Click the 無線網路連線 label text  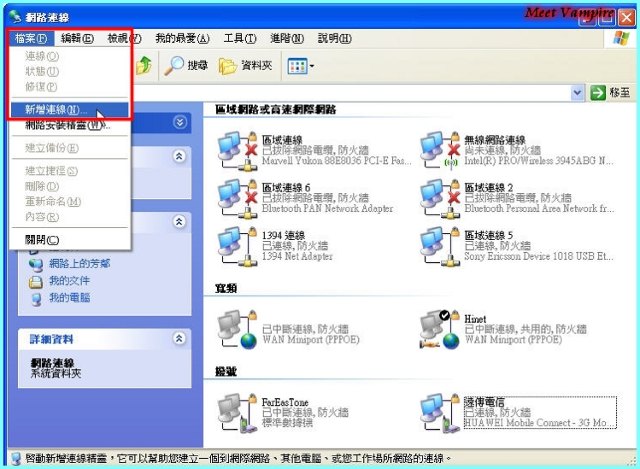point(495,140)
